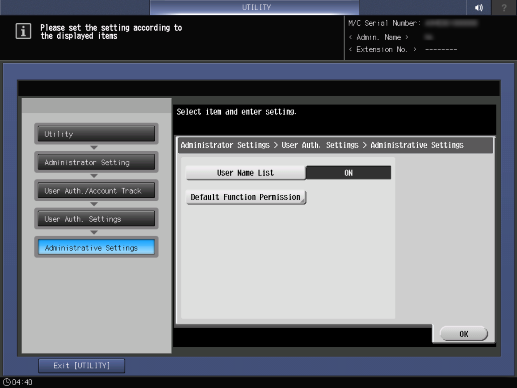Click the Extension No. label
The width and height of the screenshot is (517, 388).
click(382, 49)
